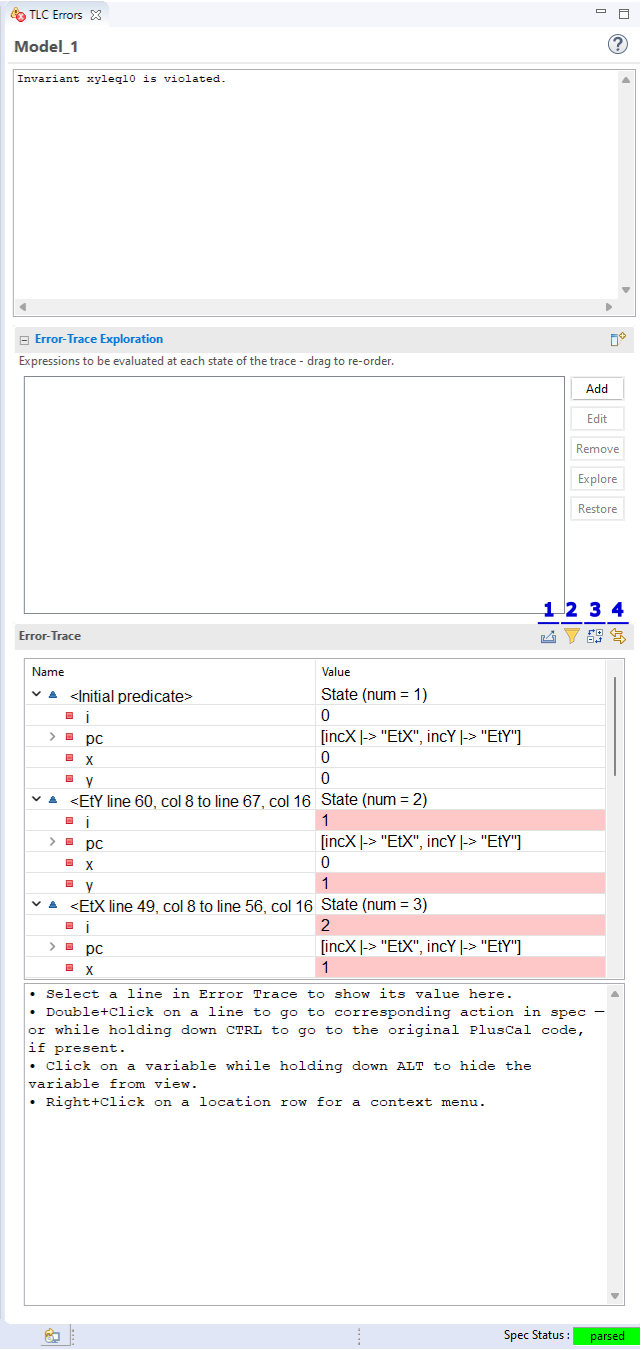Click the EtX state blue triangle icon

pyautogui.click(x=53, y=904)
